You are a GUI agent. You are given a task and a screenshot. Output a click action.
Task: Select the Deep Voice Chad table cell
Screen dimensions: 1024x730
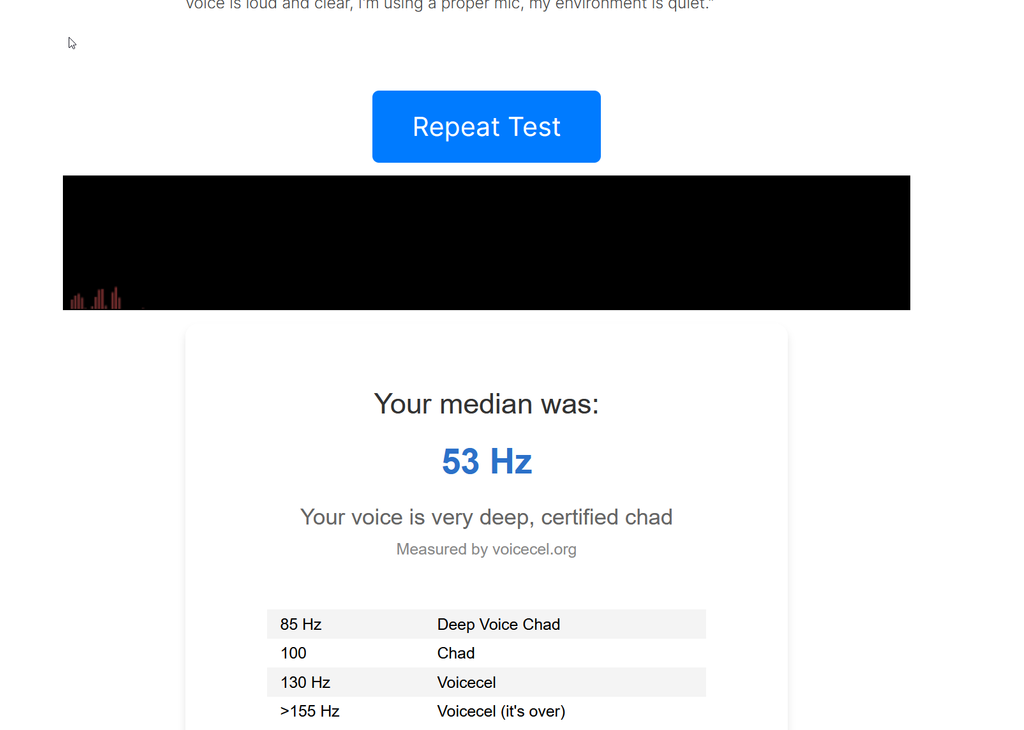tap(498, 624)
